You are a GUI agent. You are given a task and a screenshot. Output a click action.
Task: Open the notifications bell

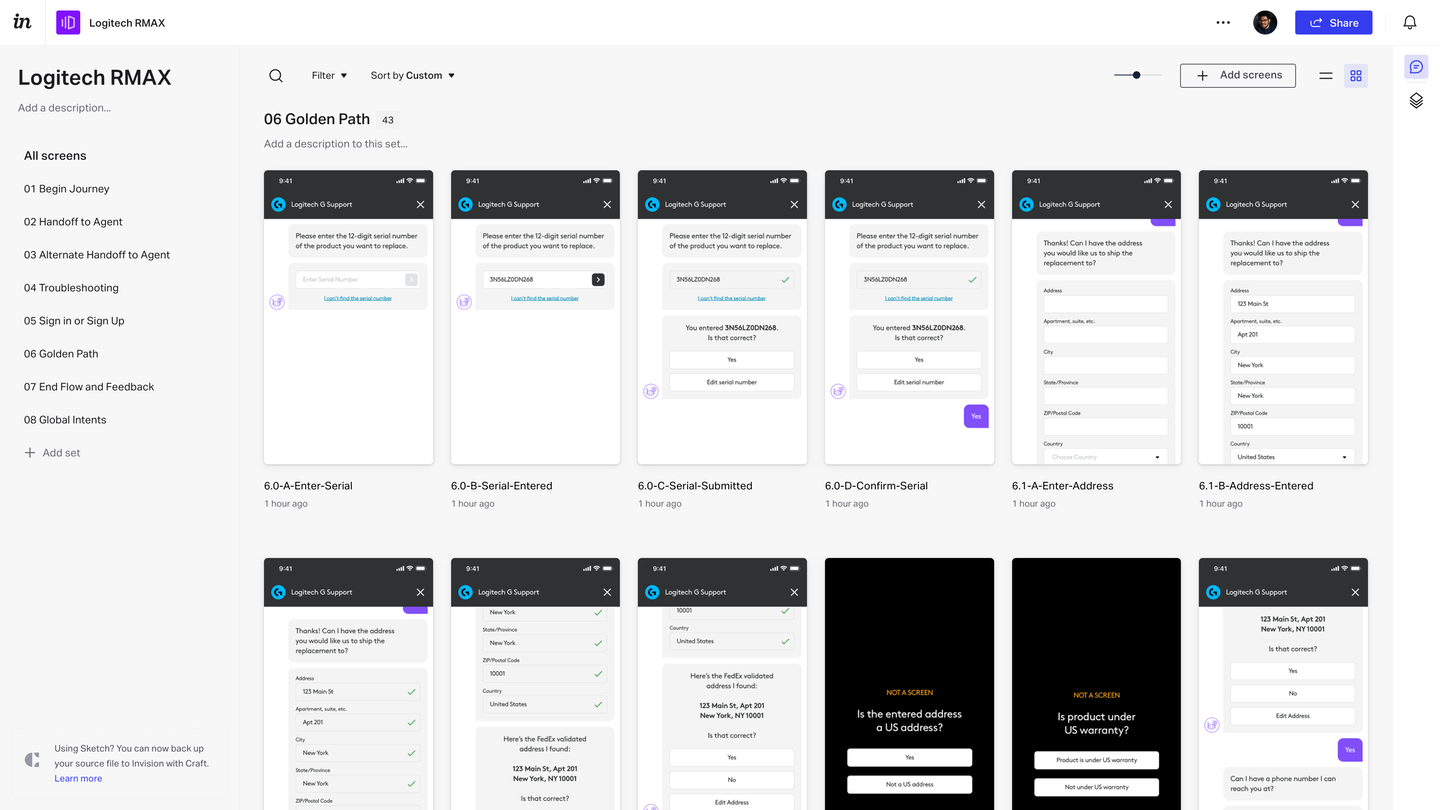click(x=1410, y=22)
